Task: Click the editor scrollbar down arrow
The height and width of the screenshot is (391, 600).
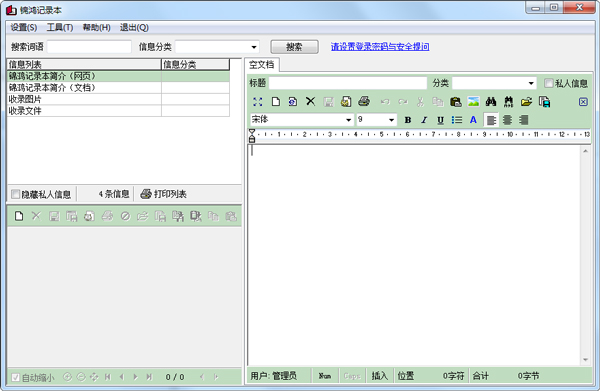Action: (x=585, y=360)
